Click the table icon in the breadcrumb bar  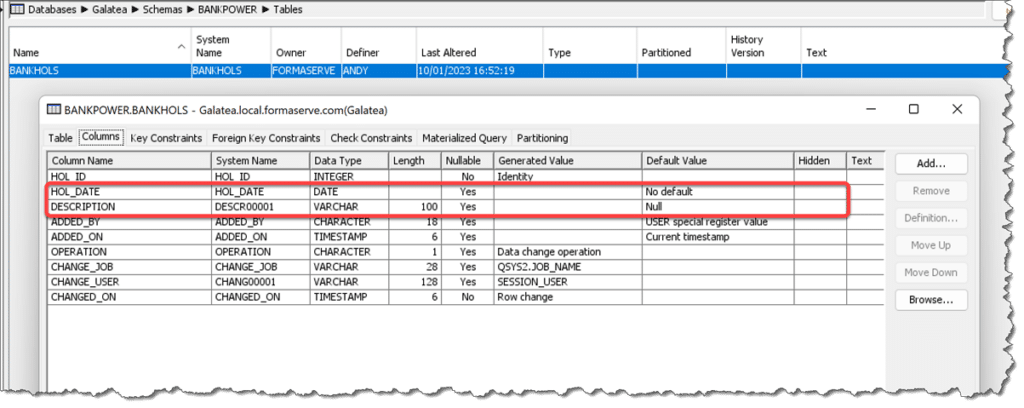click(x=16, y=10)
